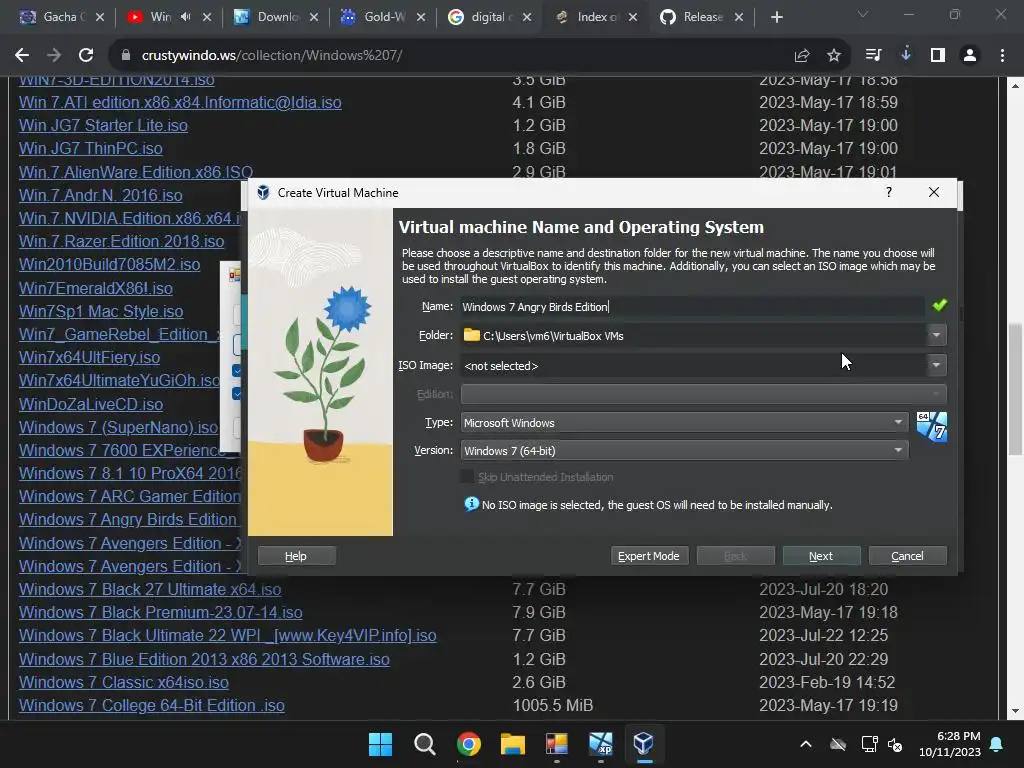Open Windows 7 Blue Edition 2013 x86 link

click(x=204, y=660)
